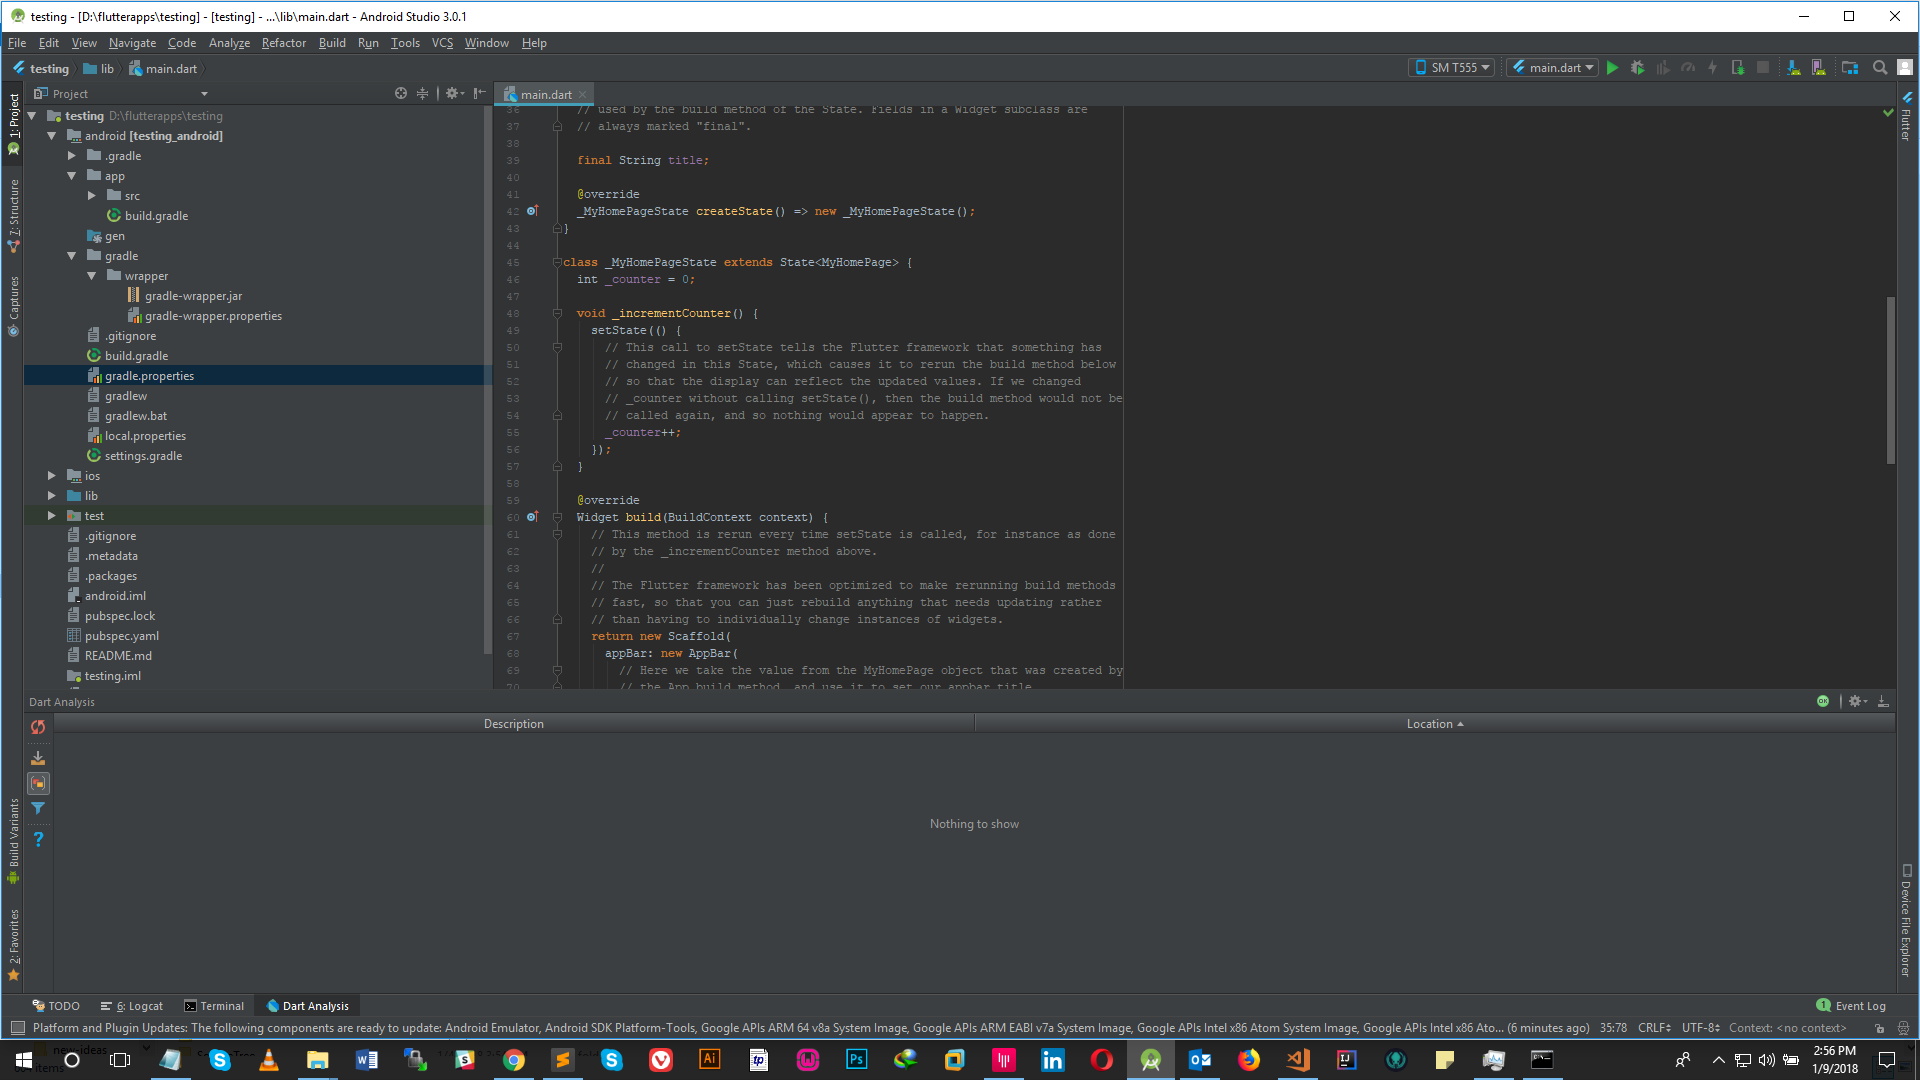Expand the src folder
Image resolution: width=1920 pixels, height=1080 pixels.
click(92, 196)
